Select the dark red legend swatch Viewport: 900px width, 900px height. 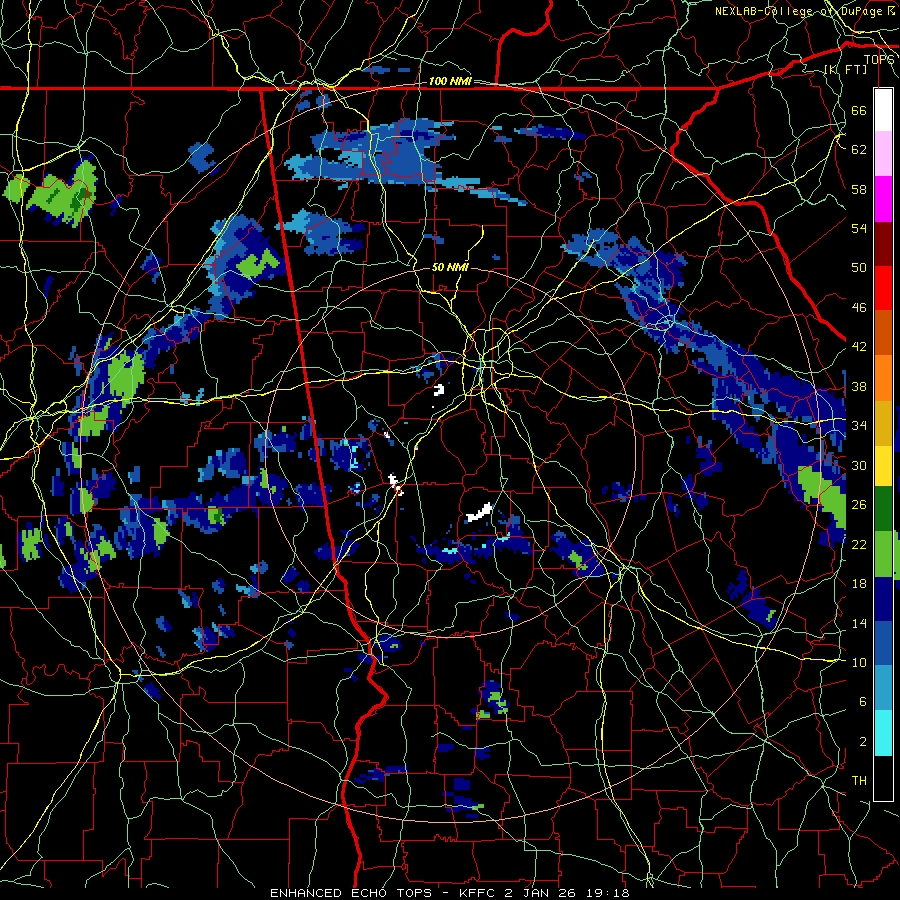pyautogui.click(x=883, y=243)
